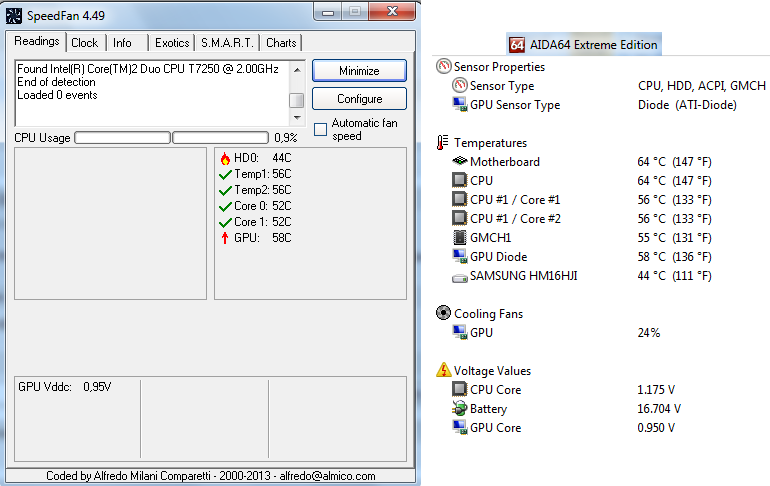770x486 pixels.
Task: Click the GPU fan 24% value
Action: tap(649, 333)
